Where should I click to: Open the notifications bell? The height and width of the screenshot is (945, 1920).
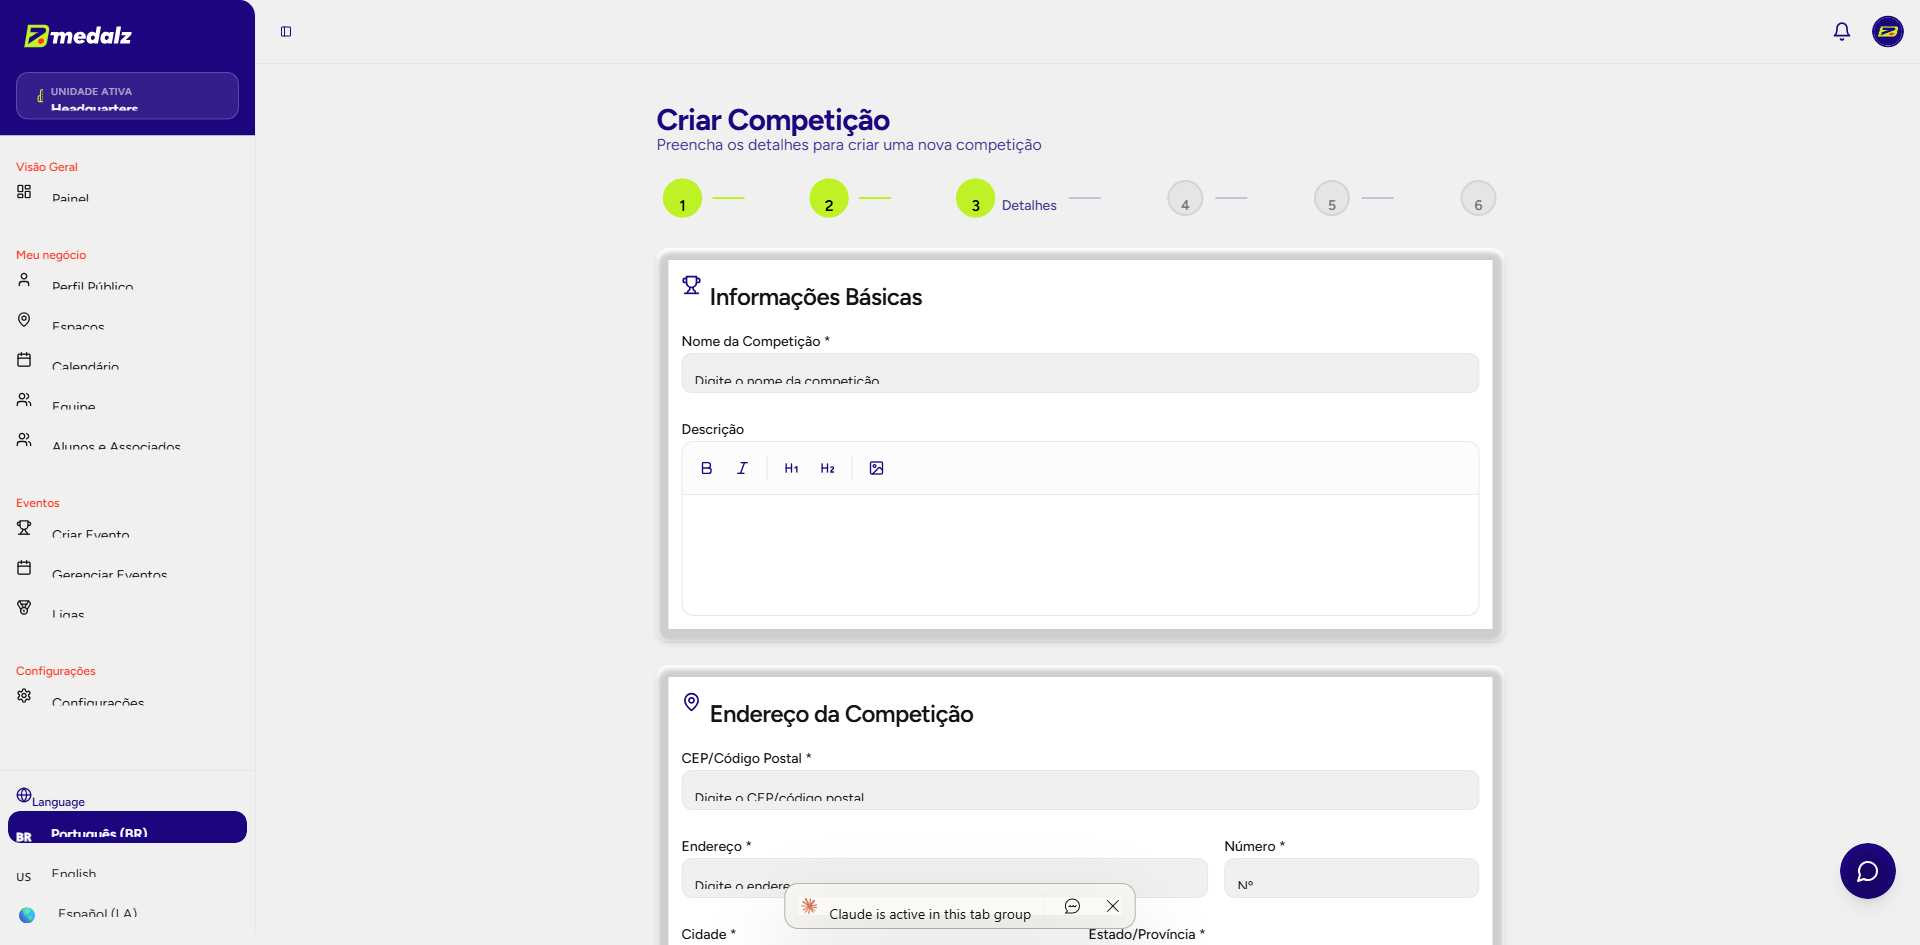point(1841,32)
